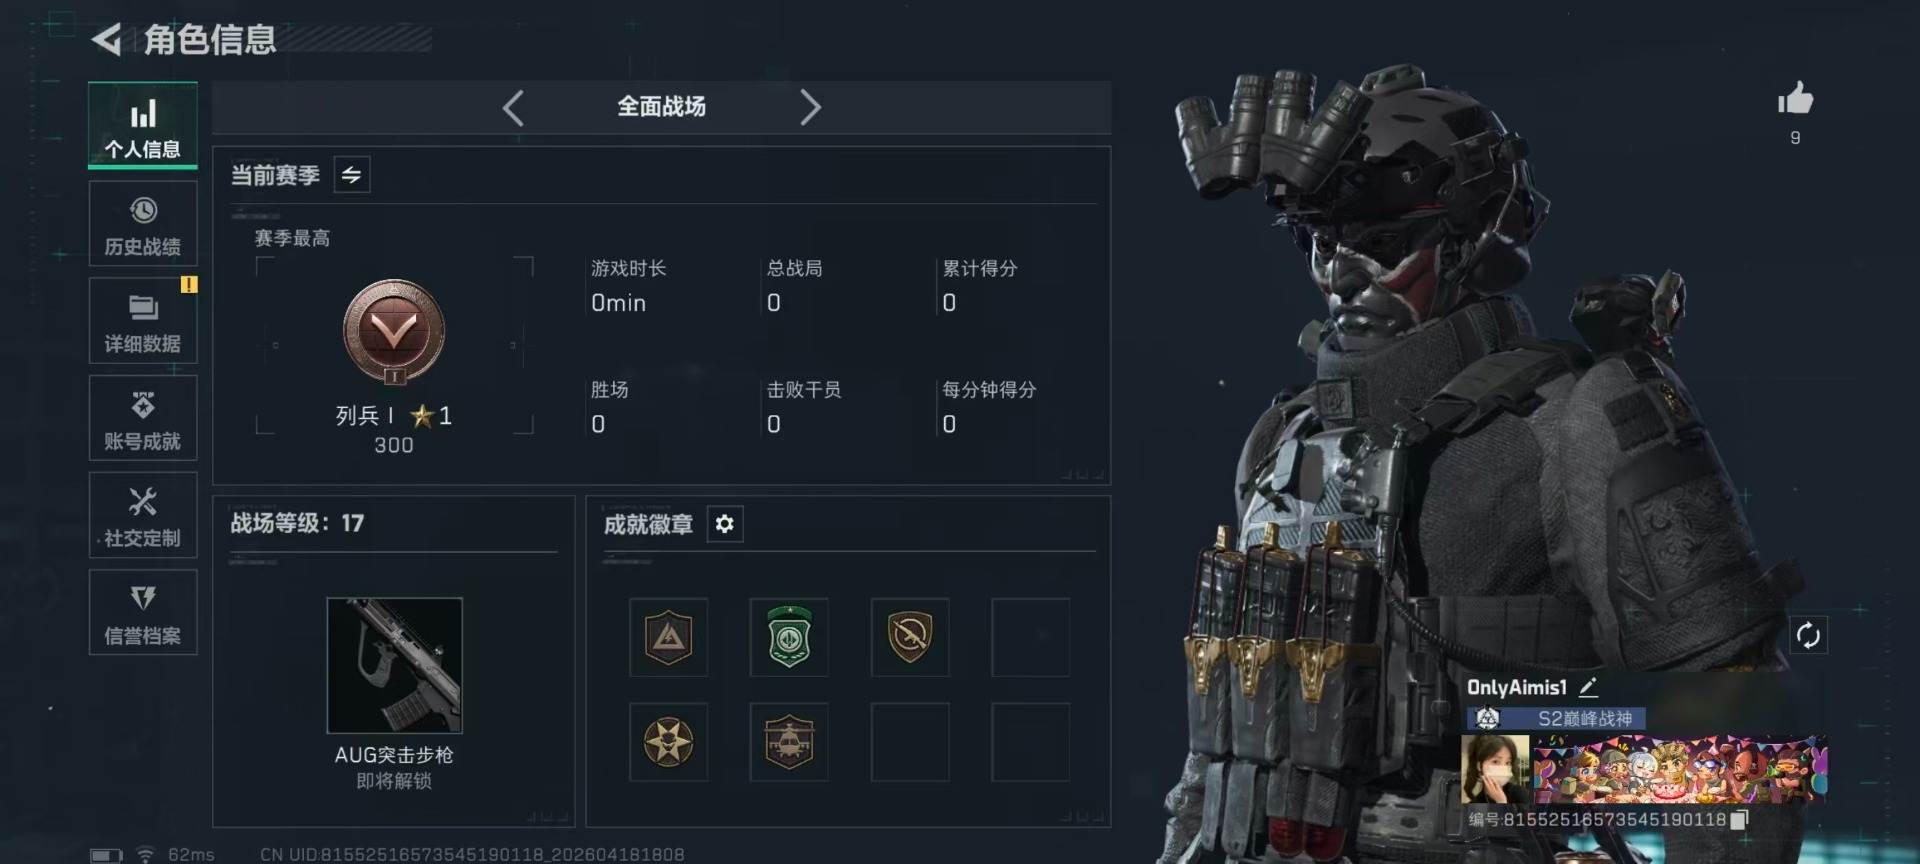
Task: Open 成就徽章 badge settings gear
Action: [x=725, y=524]
